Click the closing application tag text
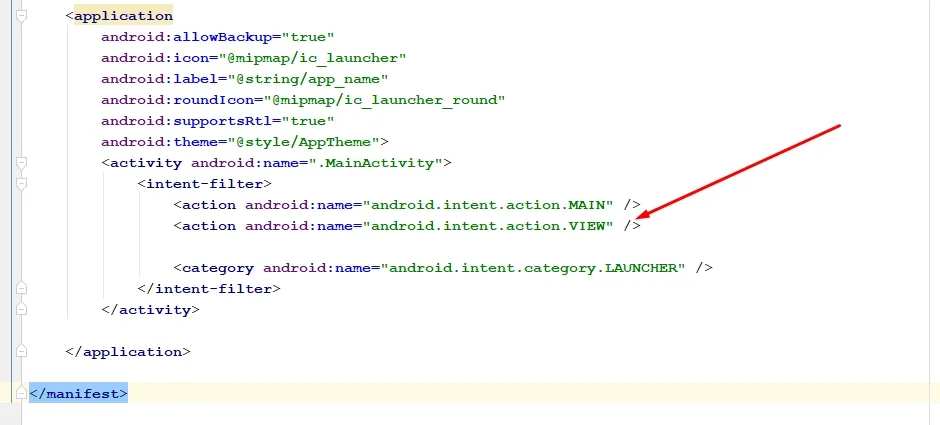The width and height of the screenshot is (940, 425). point(128,352)
